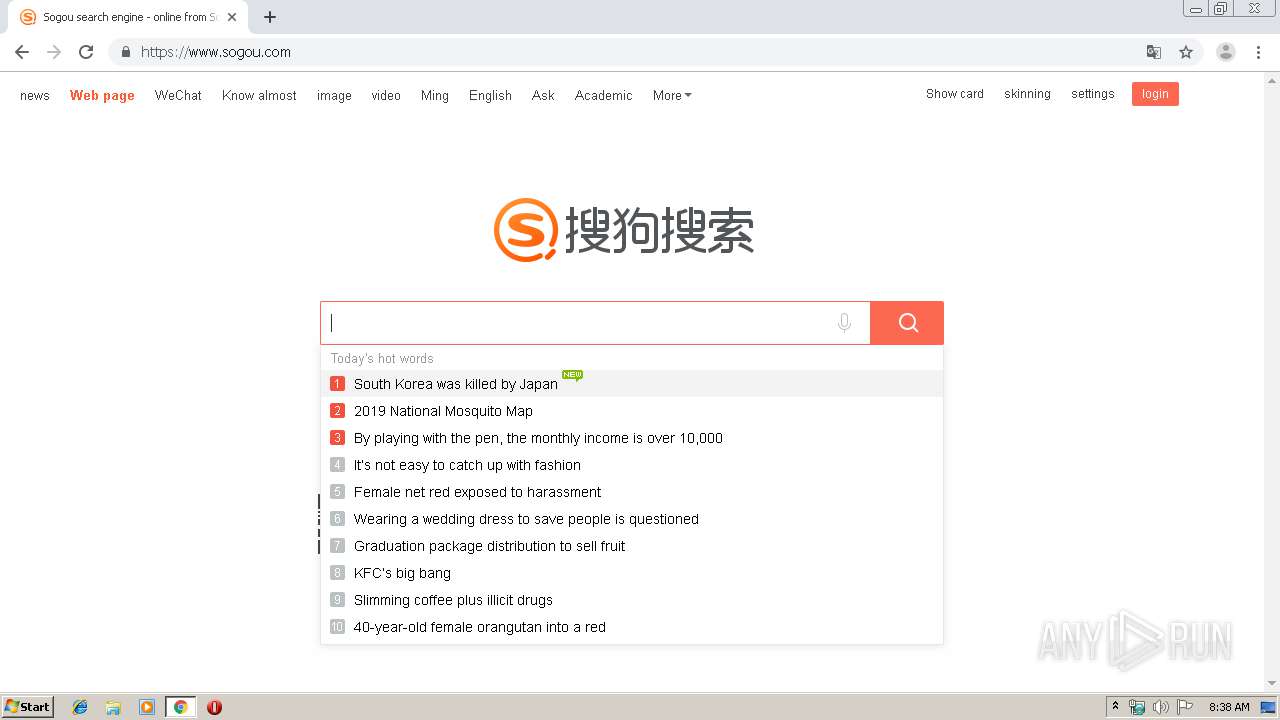The height and width of the screenshot is (720, 1280).
Task: Click the page scrollbar down arrow
Action: (1272, 684)
